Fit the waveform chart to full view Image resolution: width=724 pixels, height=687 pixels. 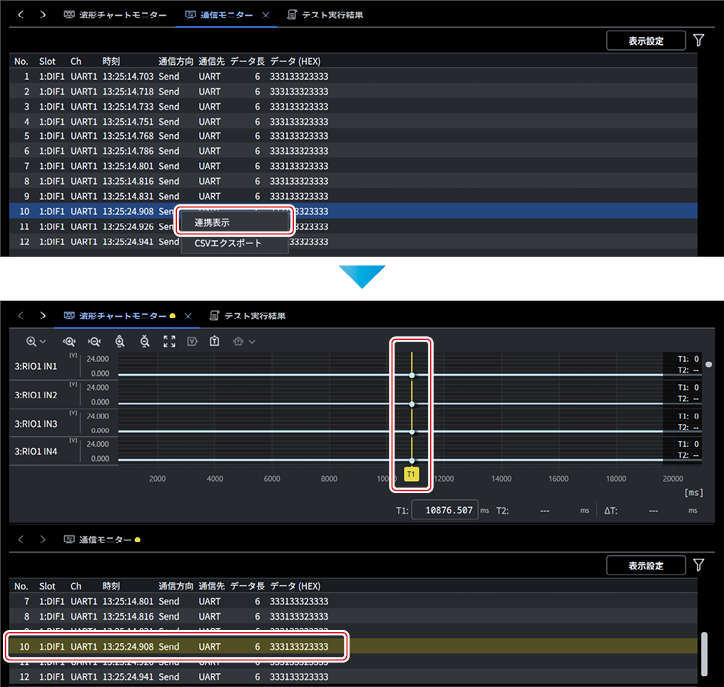(169, 342)
